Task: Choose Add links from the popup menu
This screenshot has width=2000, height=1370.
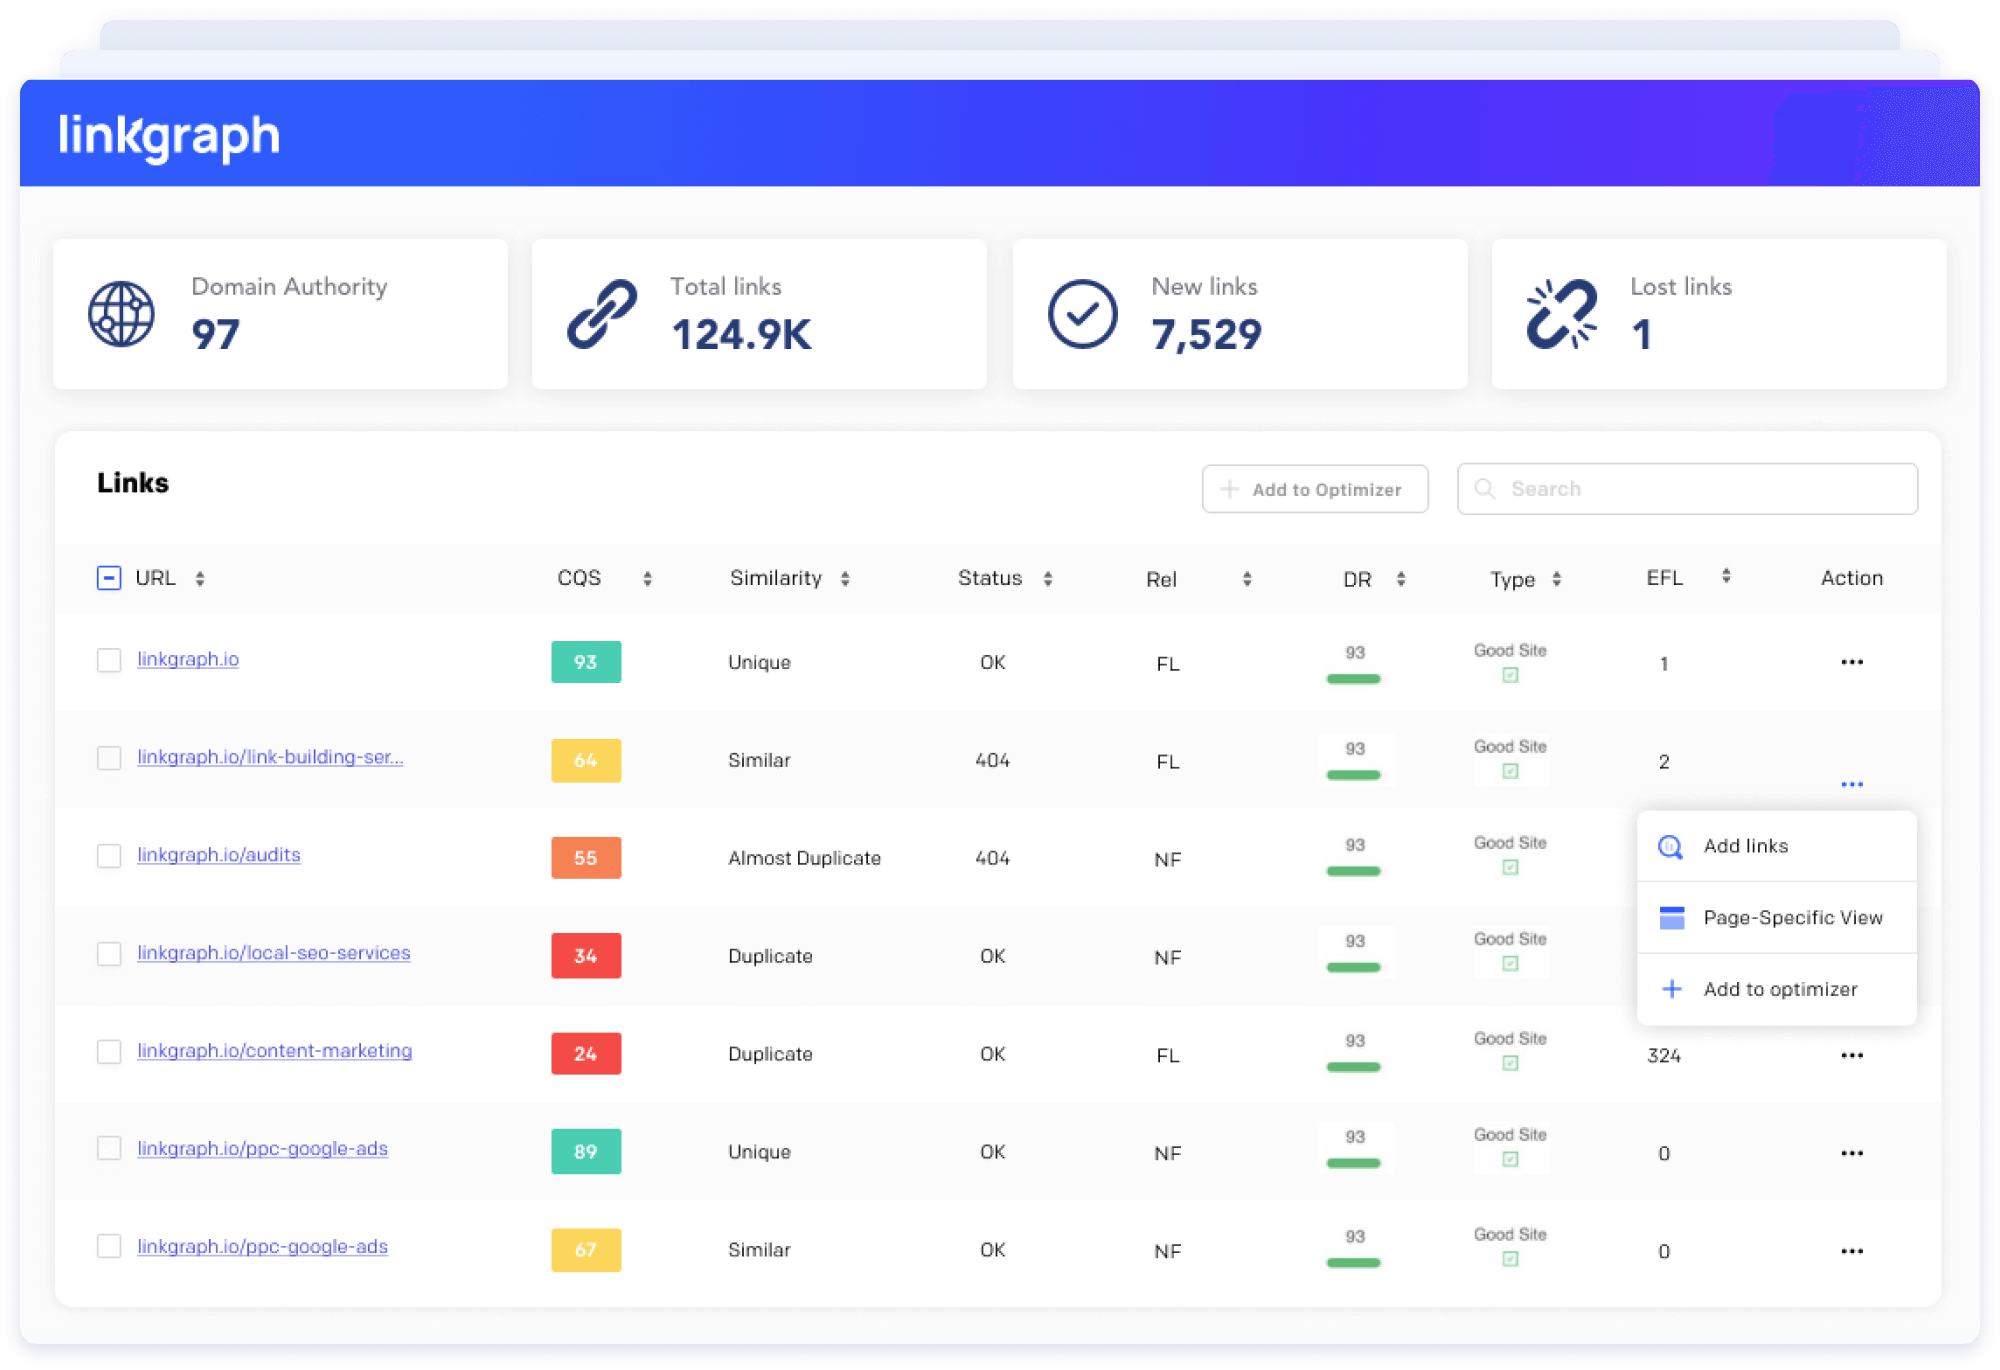Action: (x=1745, y=846)
